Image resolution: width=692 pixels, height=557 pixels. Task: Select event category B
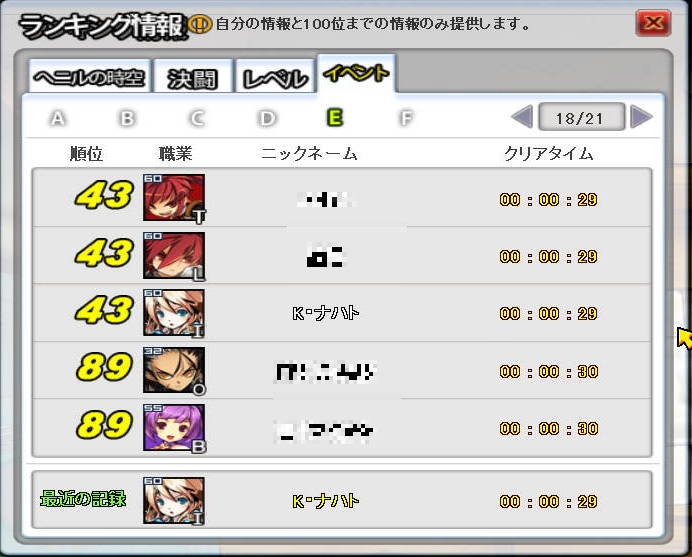coord(127,118)
